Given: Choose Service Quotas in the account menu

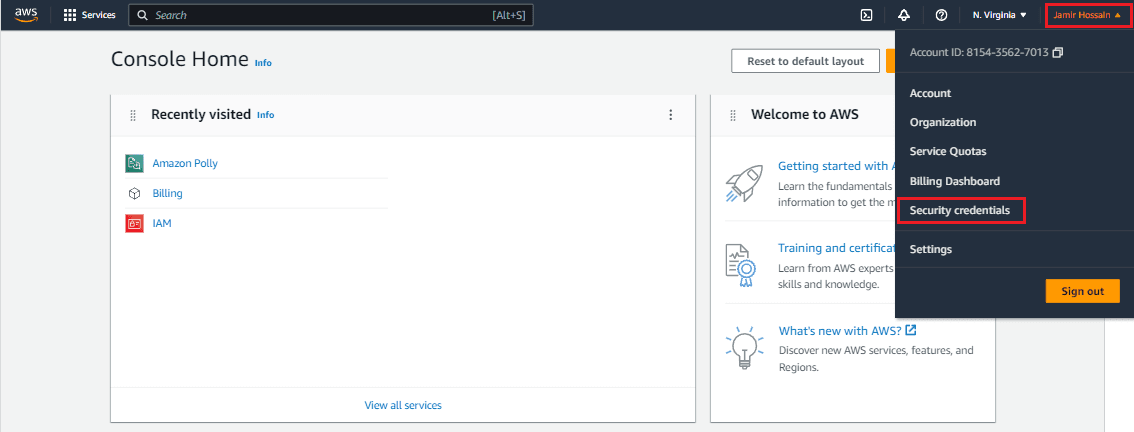Looking at the screenshot, I should 948,152.
